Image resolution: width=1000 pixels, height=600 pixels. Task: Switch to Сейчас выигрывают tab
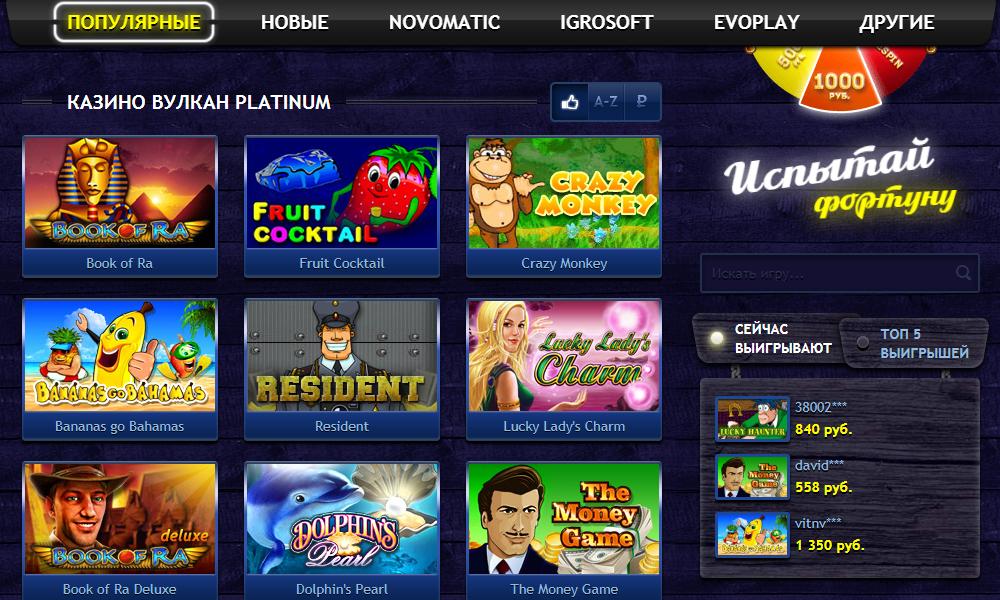click(768, 339)
